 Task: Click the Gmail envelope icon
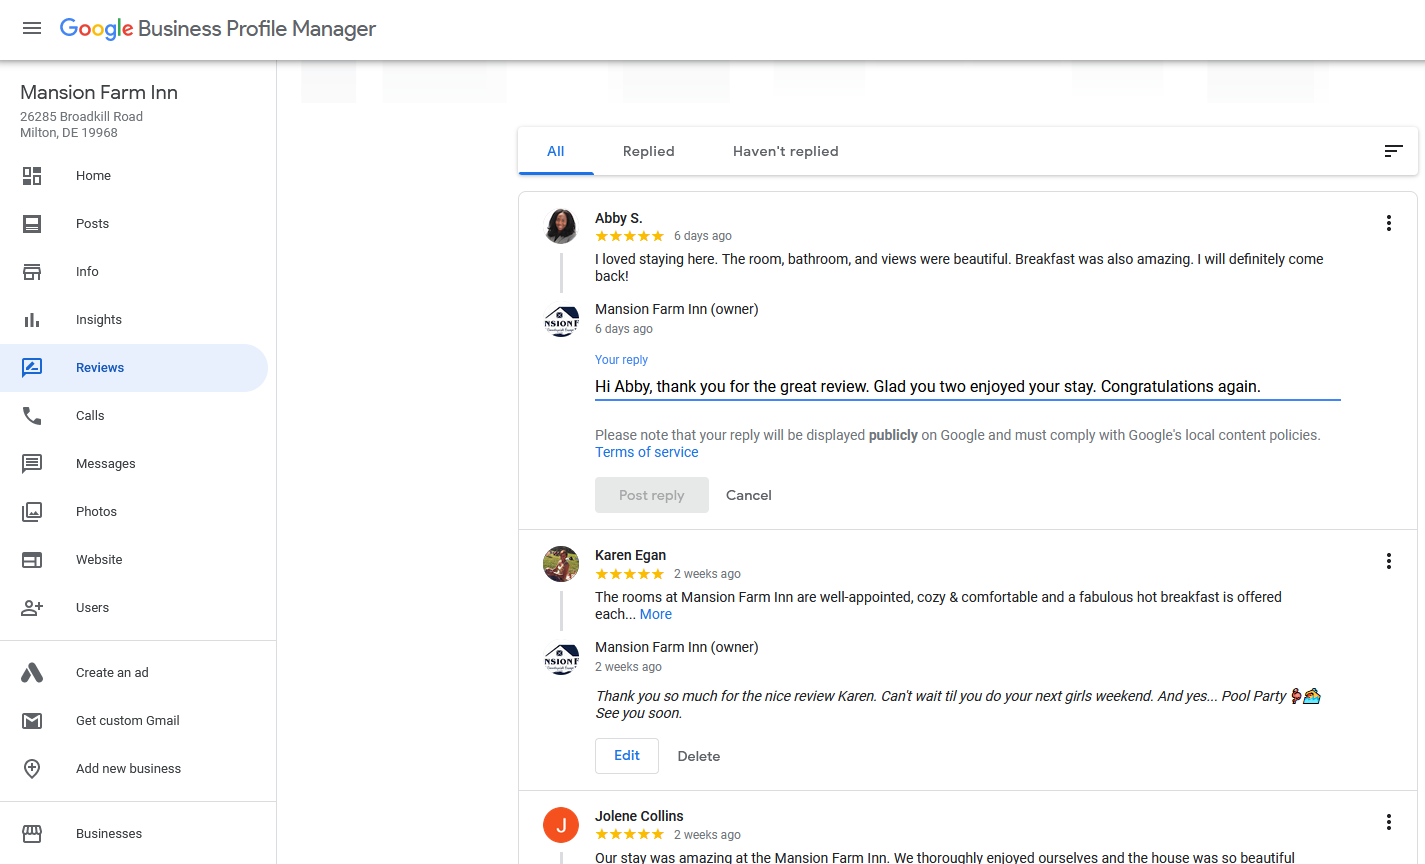pyautogui.click(x=32, y=721)
